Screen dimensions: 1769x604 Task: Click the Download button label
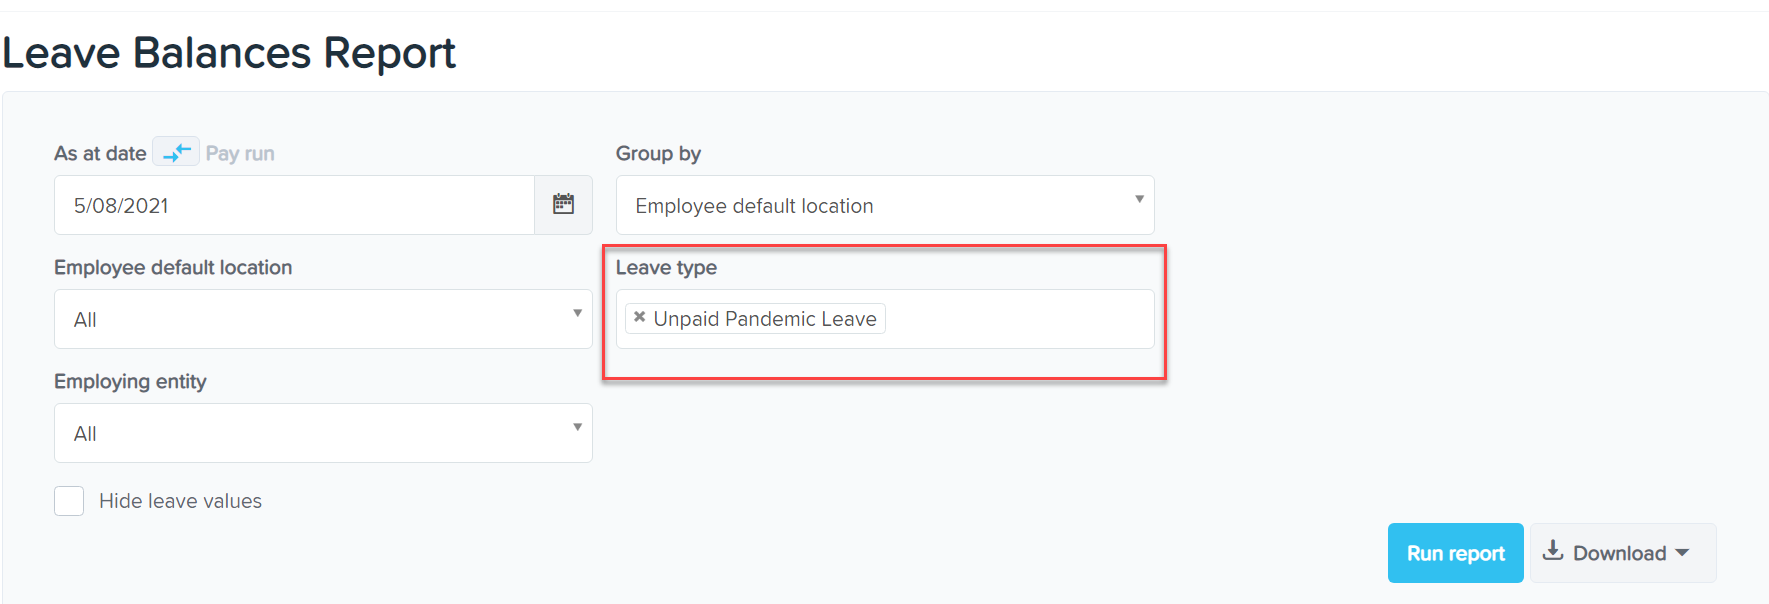click(x=1619, y=553)
